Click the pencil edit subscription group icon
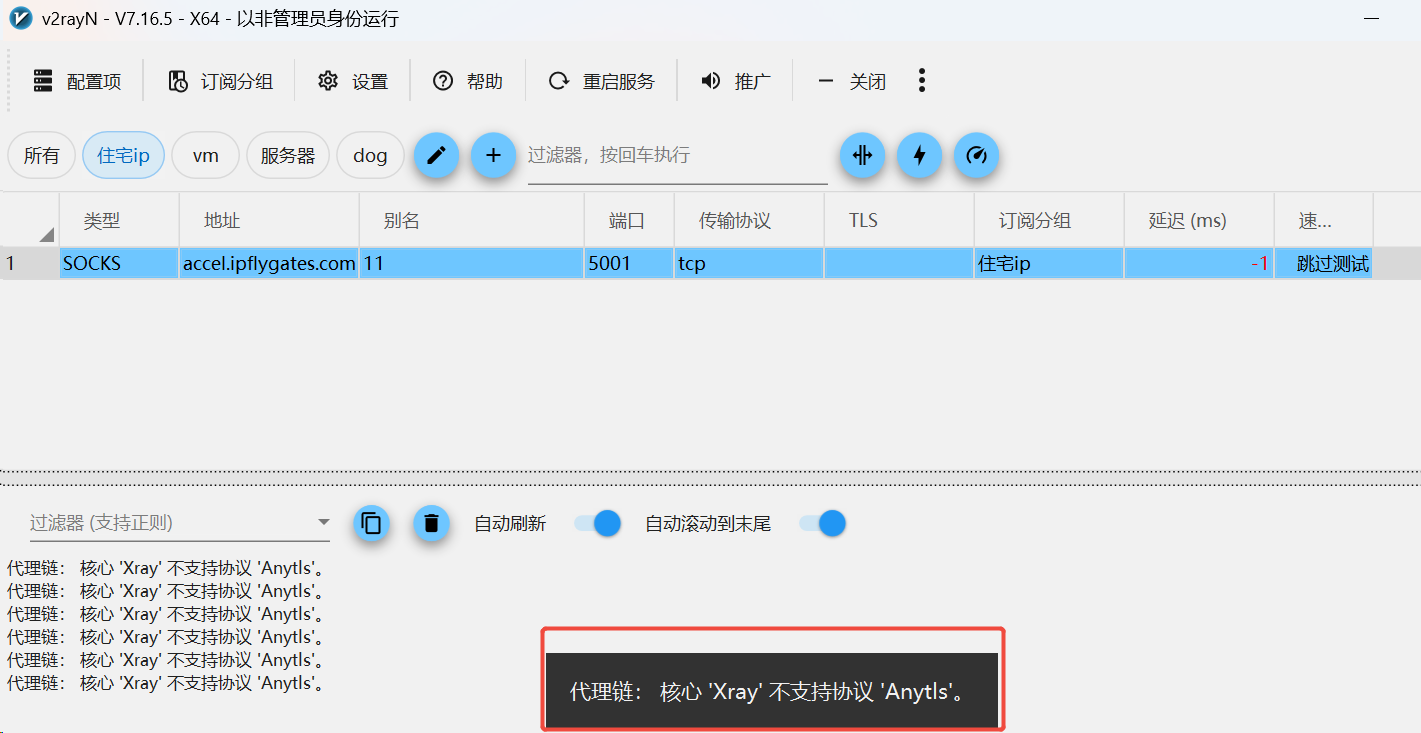Viewport: 1421px width, 733px height. pyautogui.click(x=436, y=155)
